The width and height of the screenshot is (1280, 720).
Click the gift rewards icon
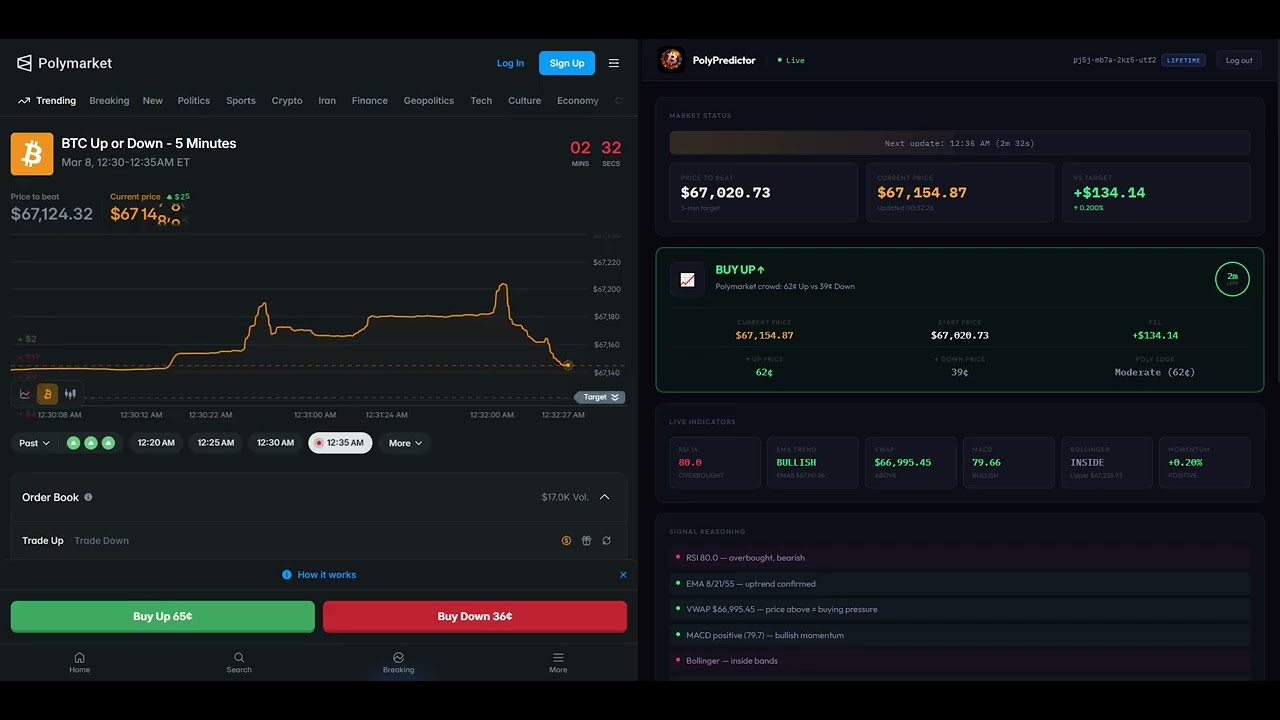(x=586, y=541)
